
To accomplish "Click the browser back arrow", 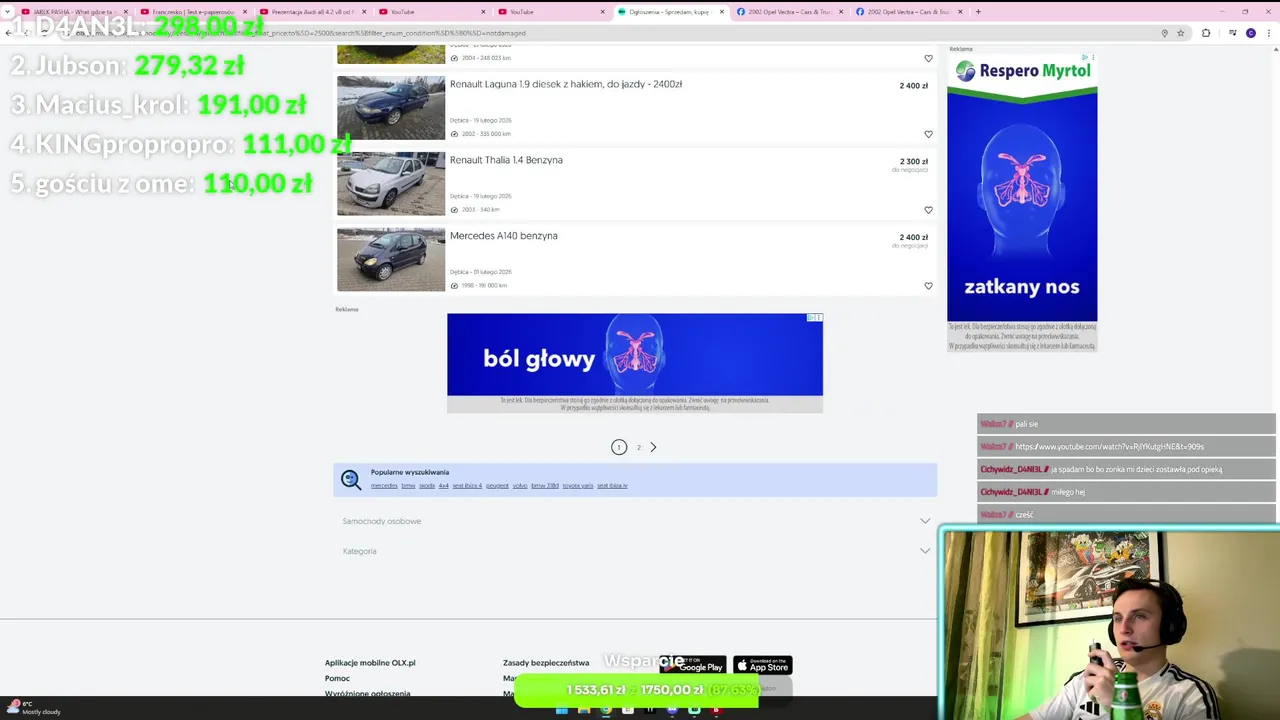I will tap(8, 33).
